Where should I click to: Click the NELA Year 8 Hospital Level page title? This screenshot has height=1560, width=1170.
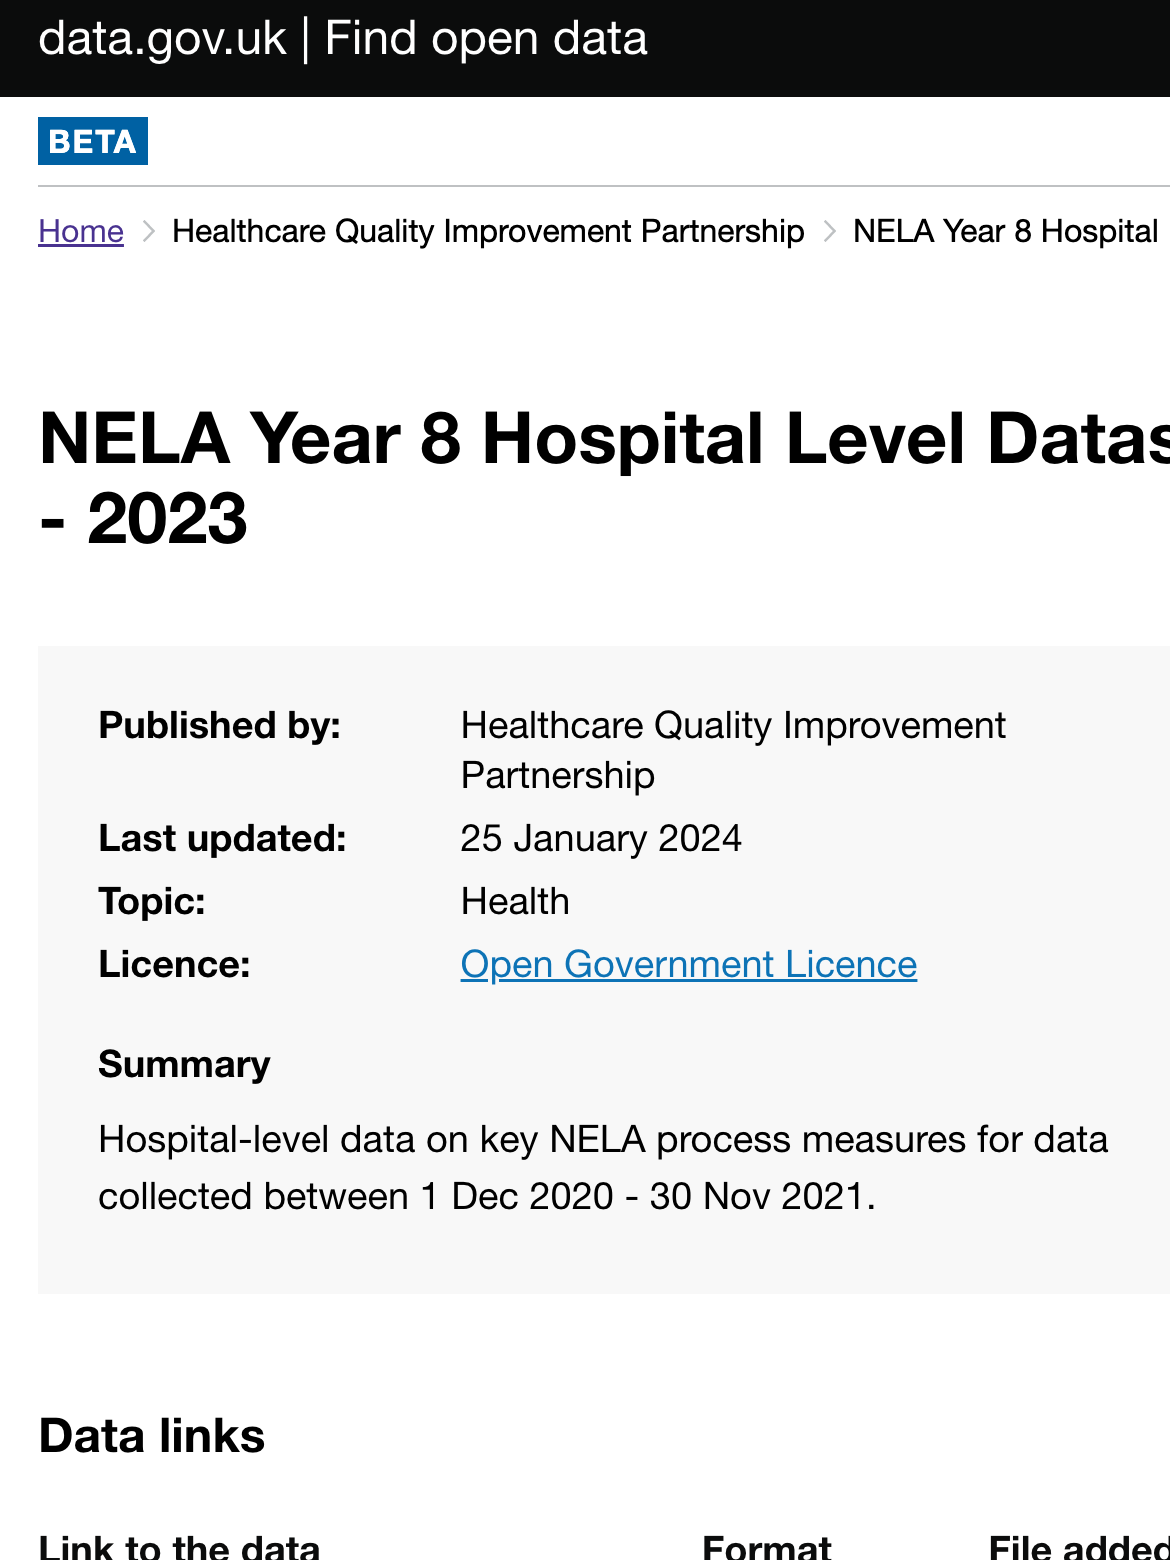pos(604,478)
